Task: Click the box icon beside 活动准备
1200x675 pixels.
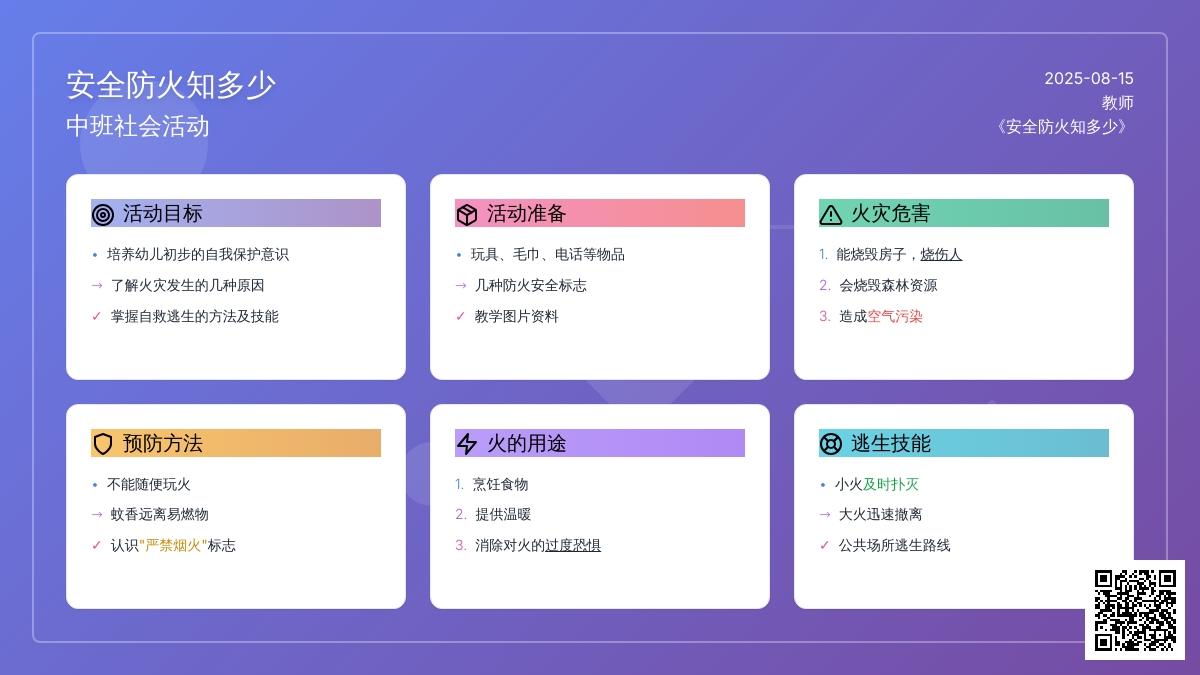Action: coord(467,214)
